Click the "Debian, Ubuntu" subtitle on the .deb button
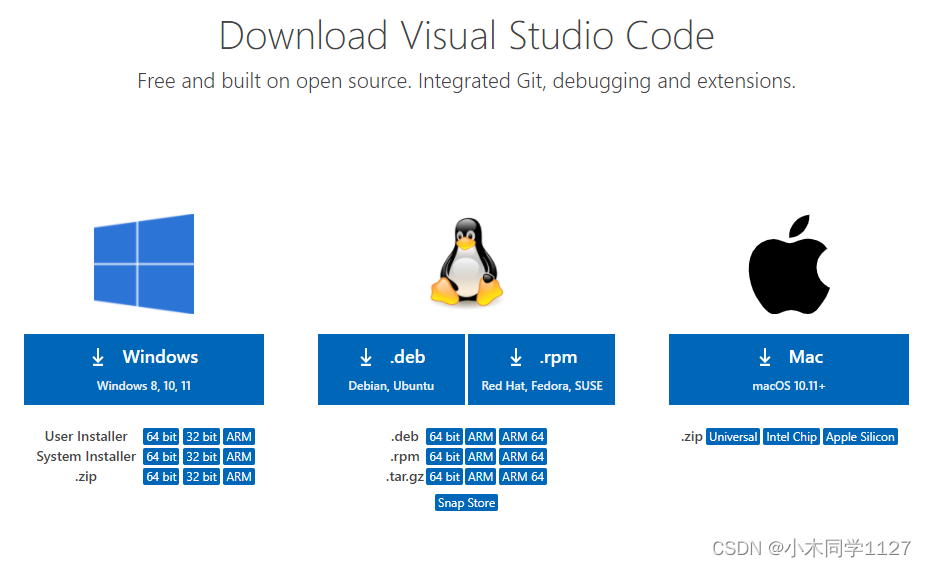Image resolution: width=926 pixels, height=567 pixels. pyautogui.click(x=391, y=386)
